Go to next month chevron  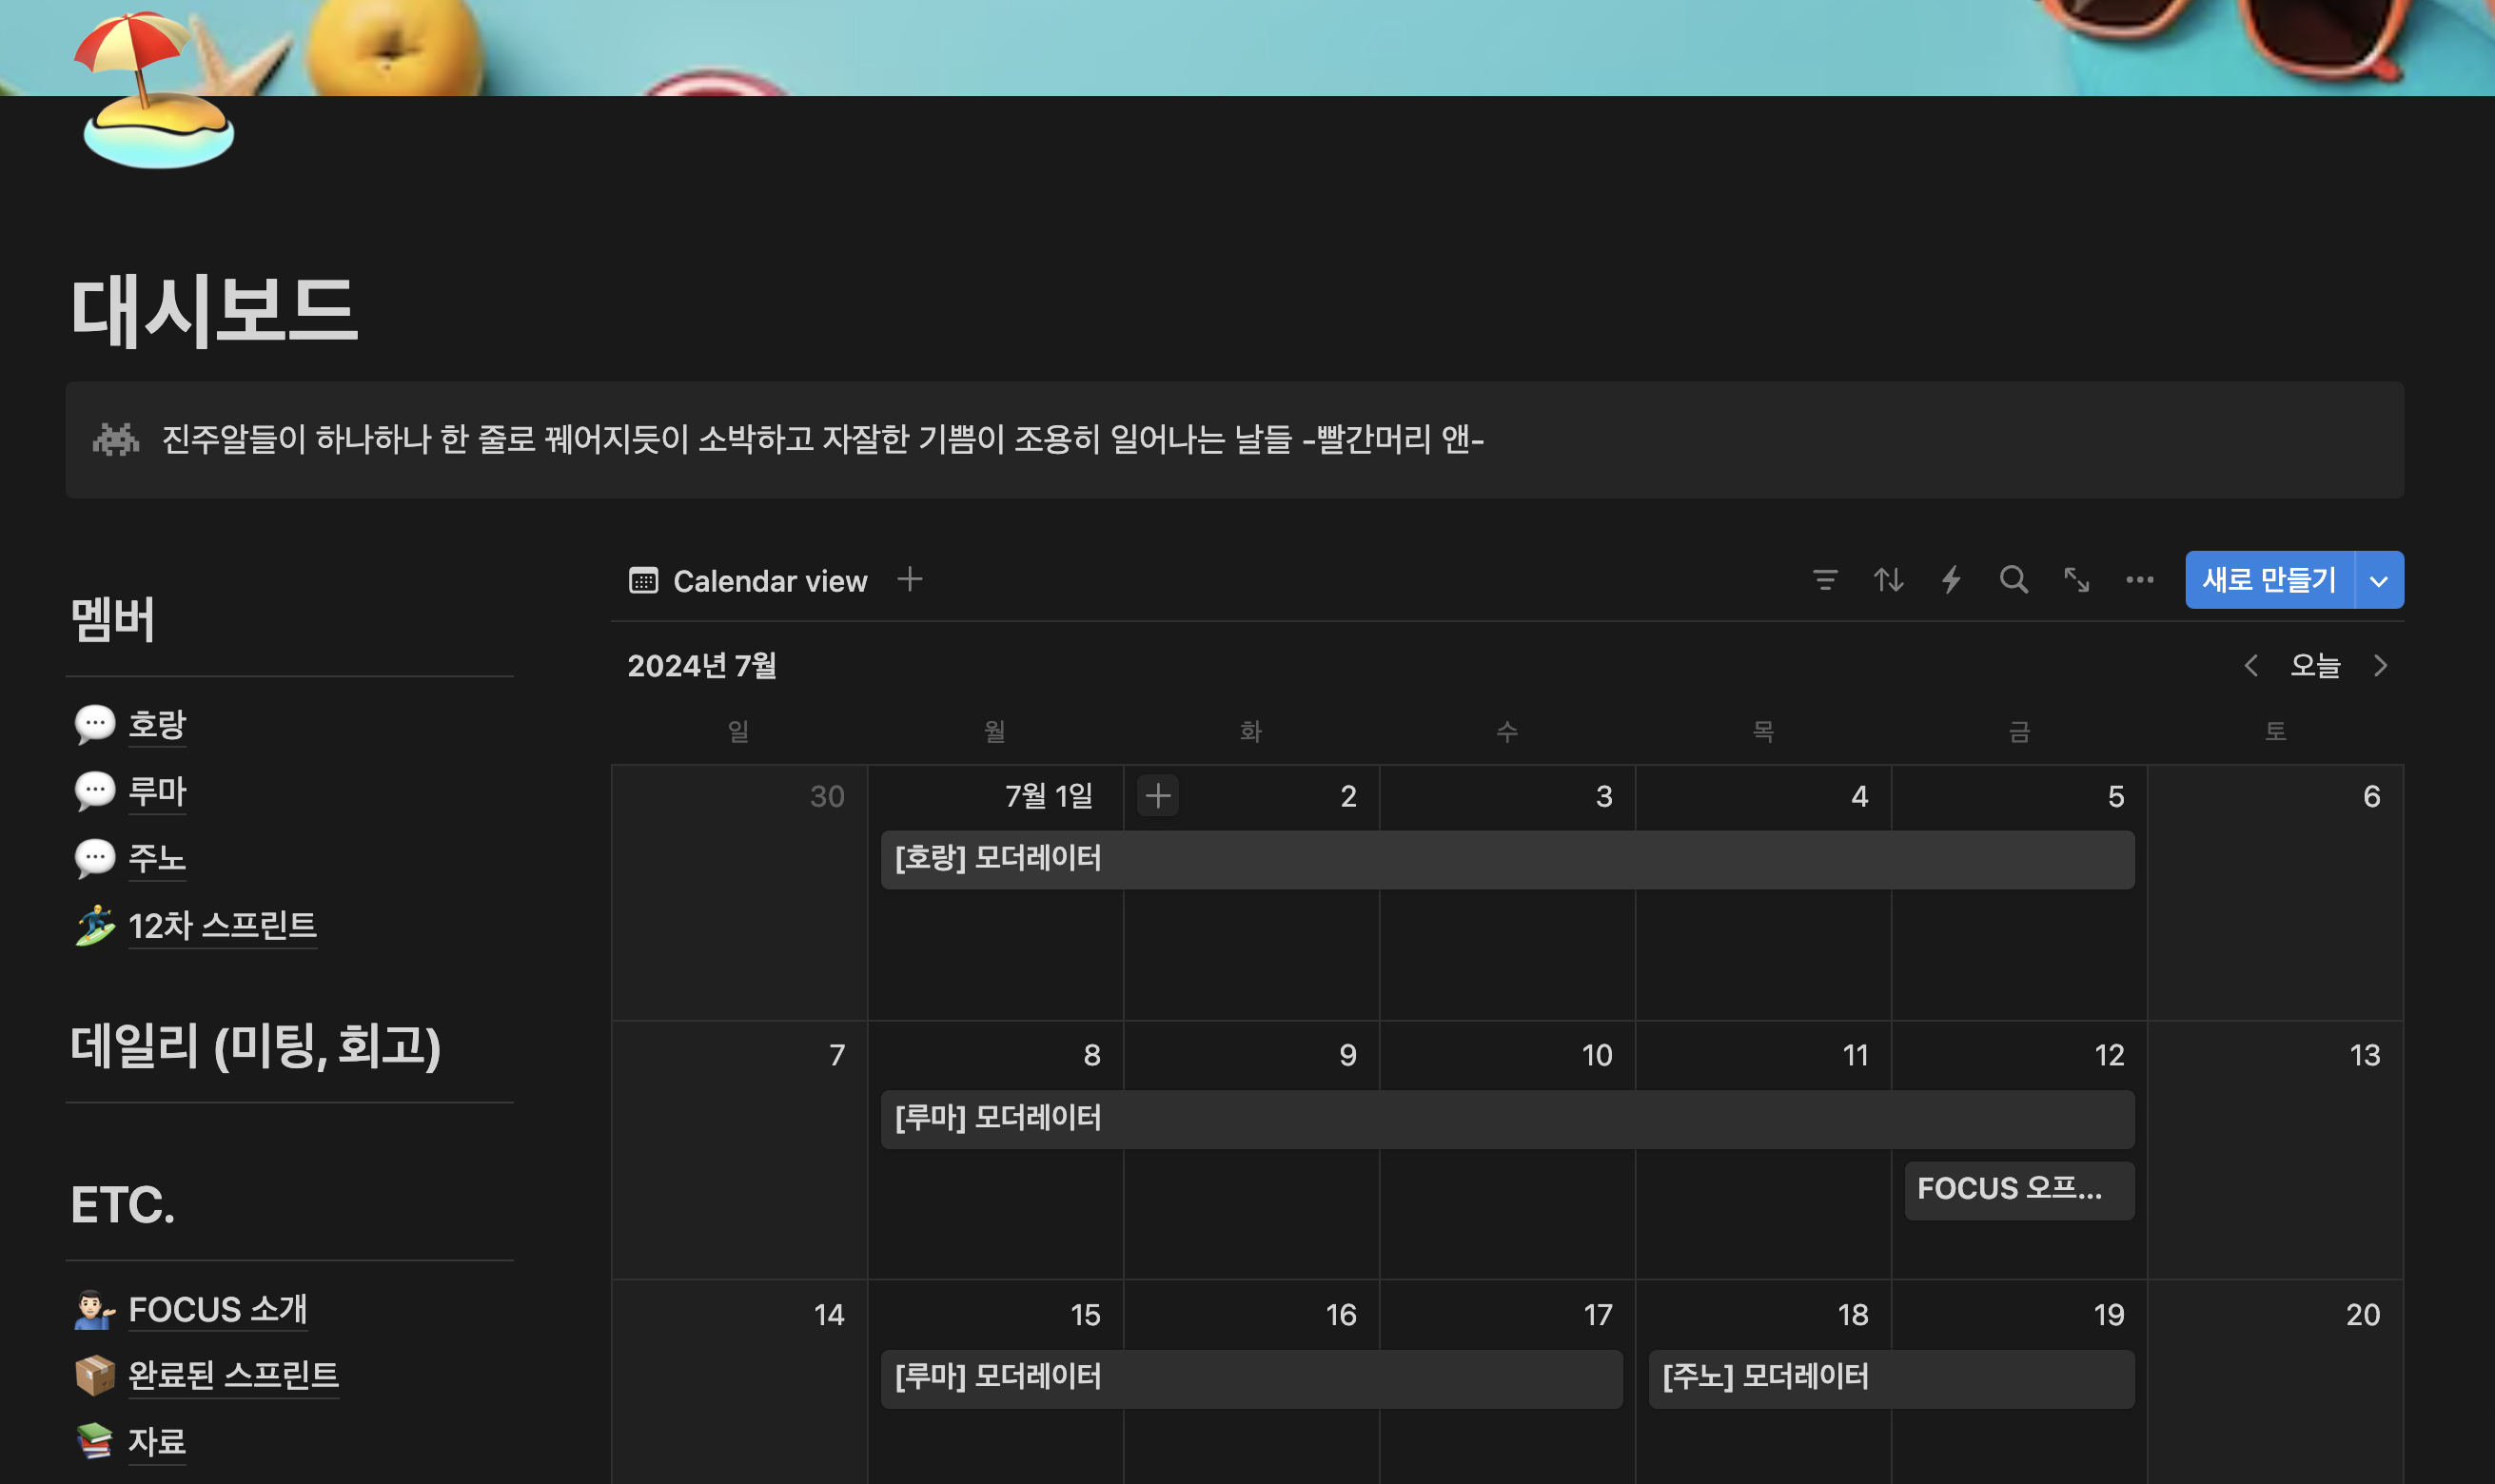coord(2380,666)
